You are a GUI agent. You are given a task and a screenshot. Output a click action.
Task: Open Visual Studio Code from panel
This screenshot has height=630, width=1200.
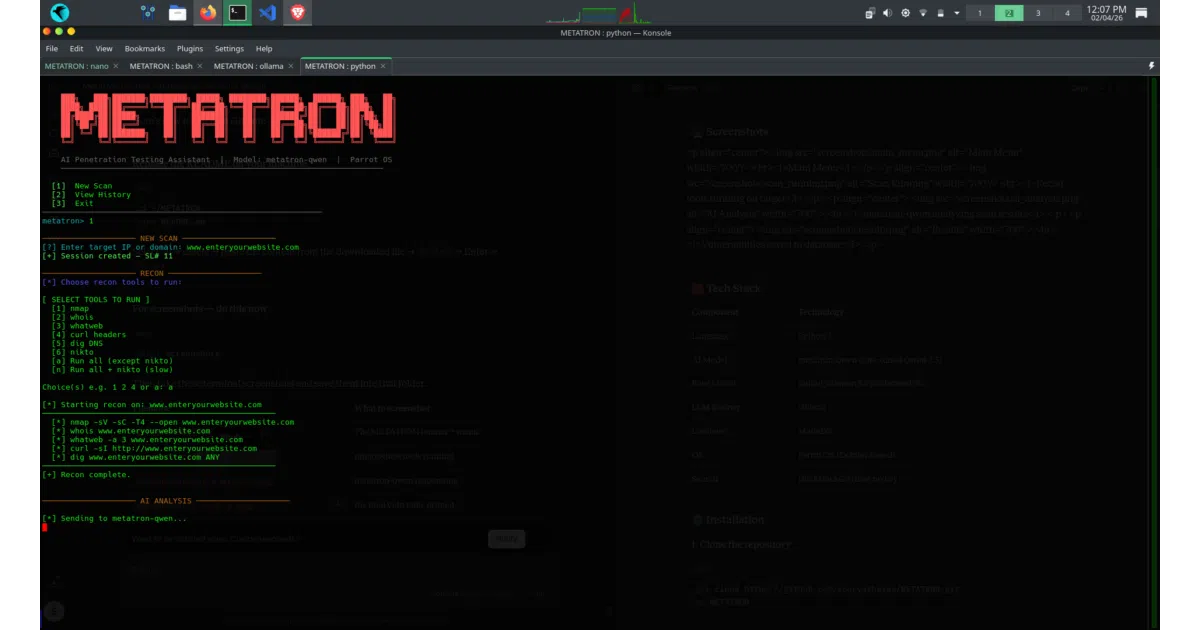point(266,13)
